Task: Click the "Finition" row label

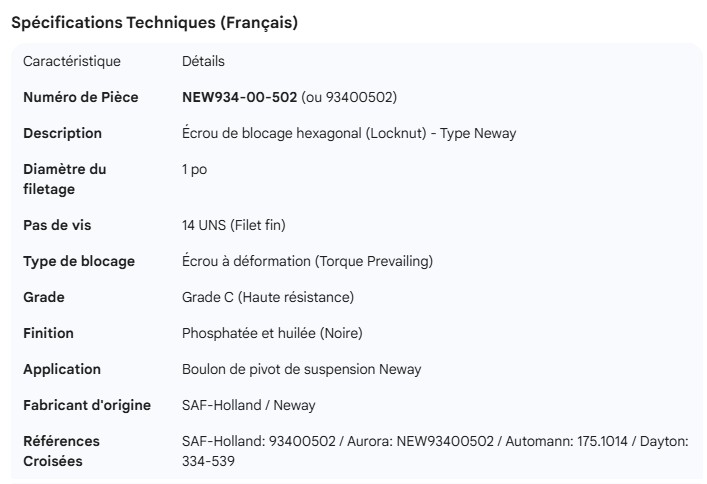Action: point(48,333)
